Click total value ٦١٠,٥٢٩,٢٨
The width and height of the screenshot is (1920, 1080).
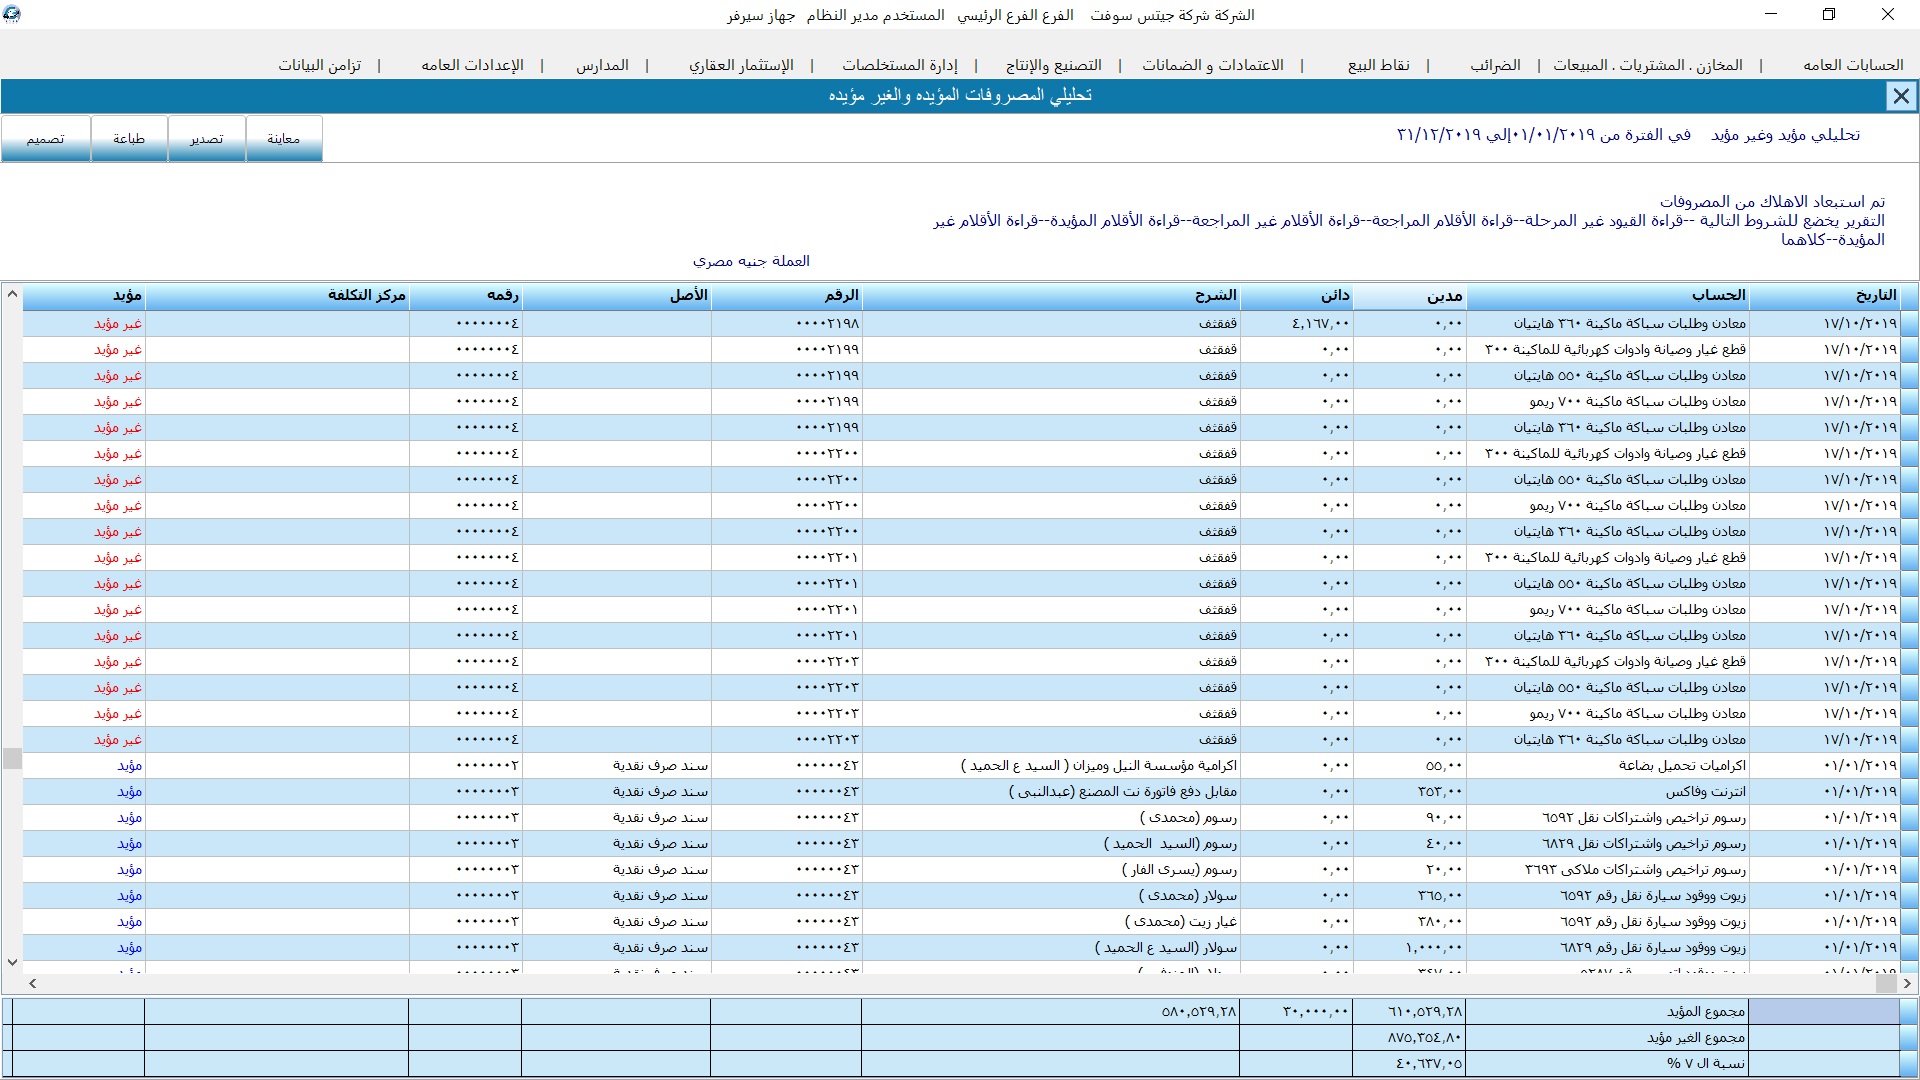1424,1011
